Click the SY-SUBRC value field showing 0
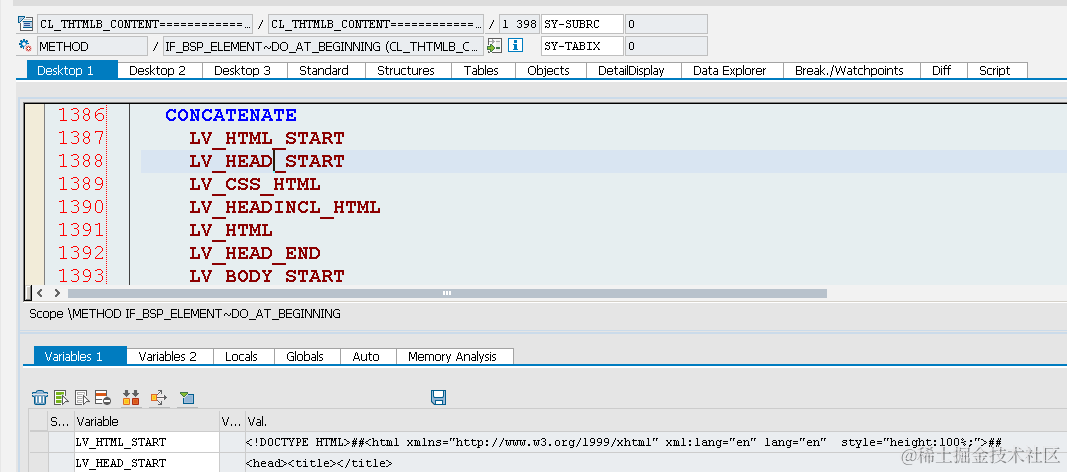The height and width of the screenshot is (472, 1067). pos(666,24)
